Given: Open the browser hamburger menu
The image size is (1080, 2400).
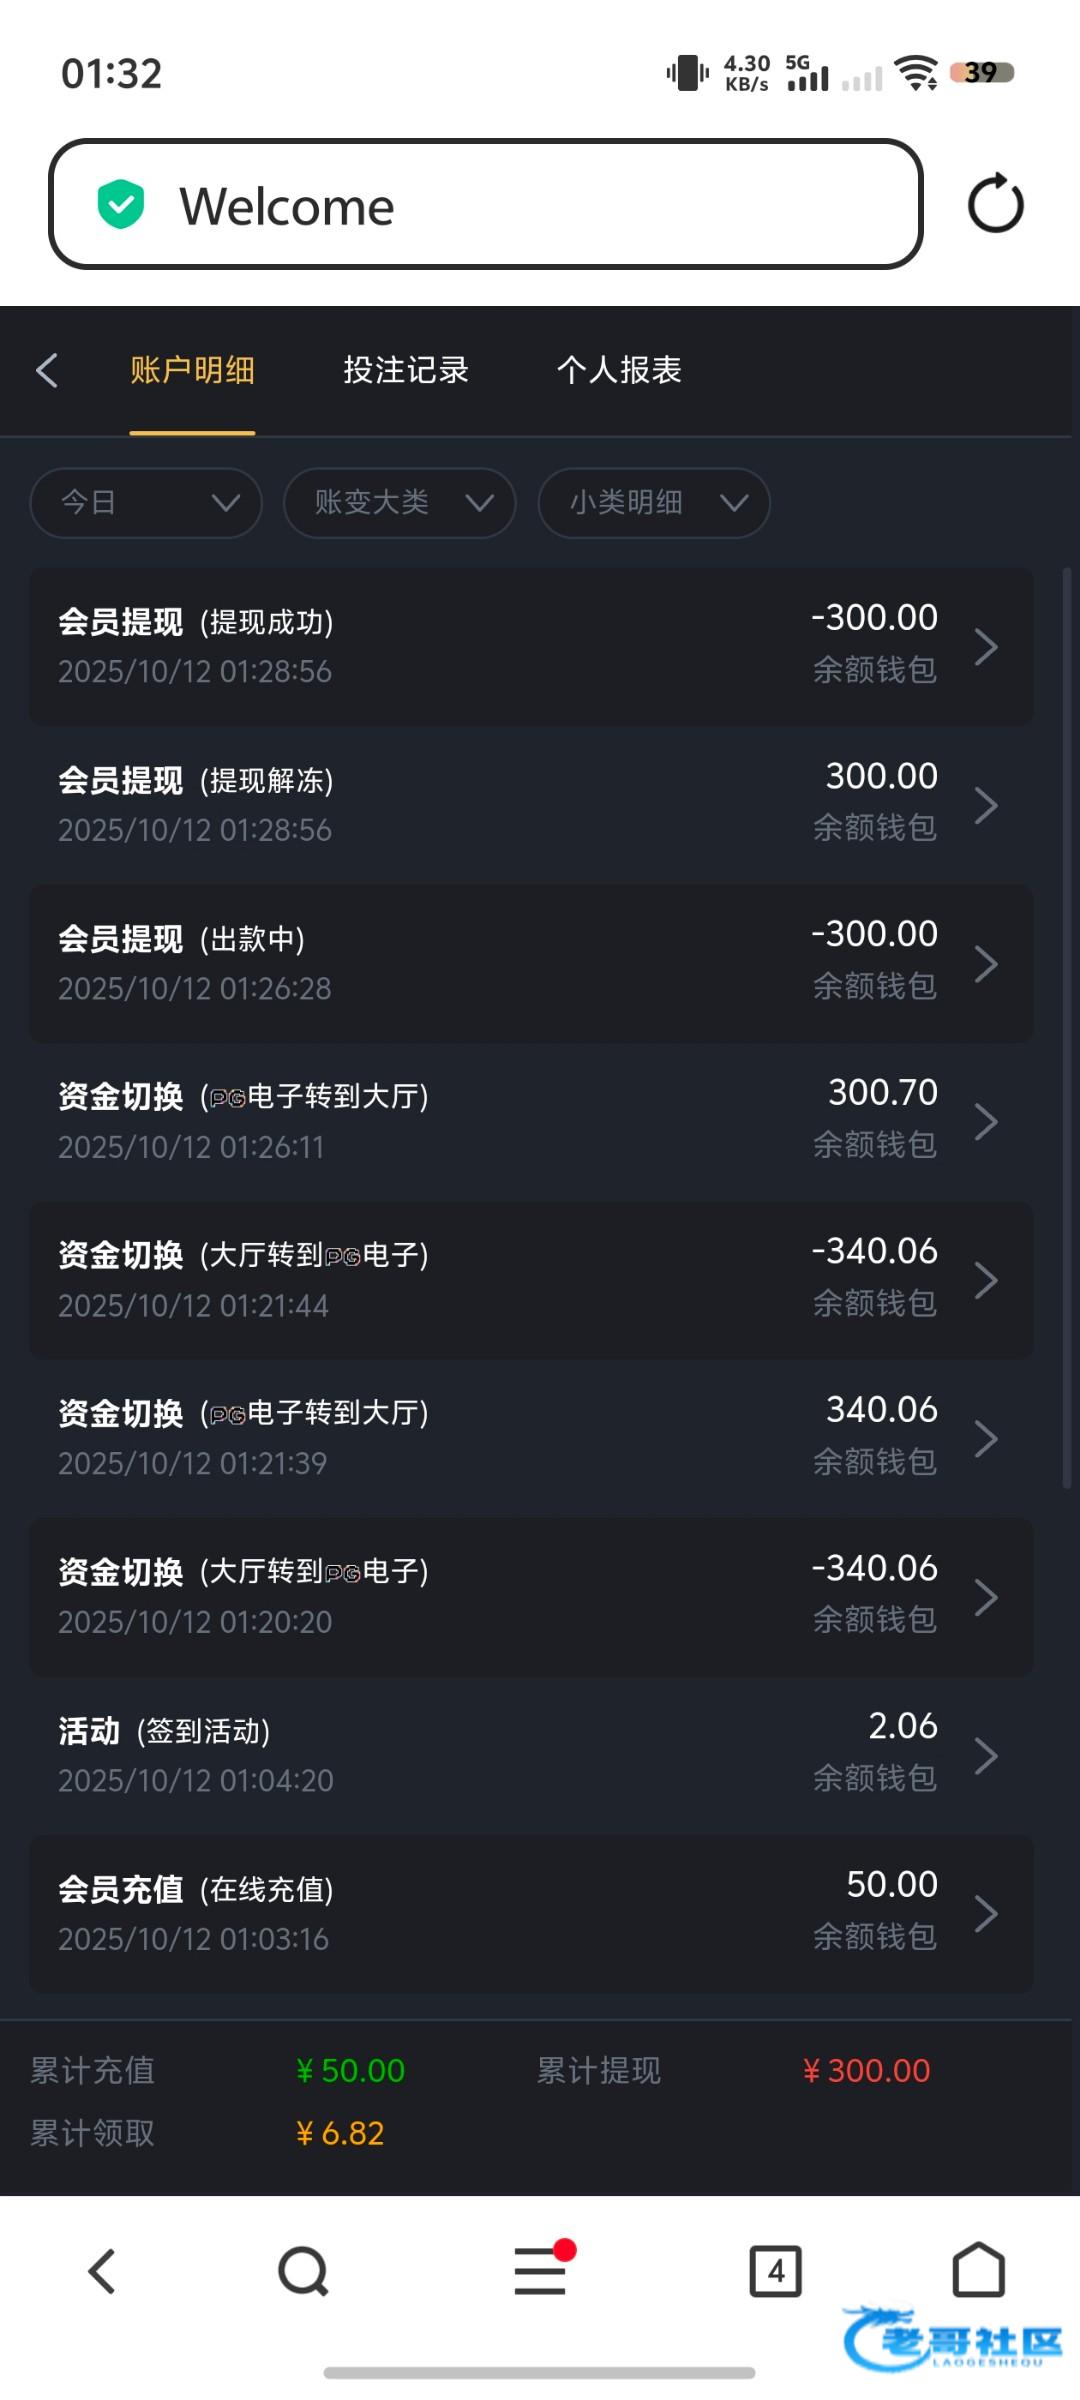Looking at the screenshot, I should [541, 2271].
